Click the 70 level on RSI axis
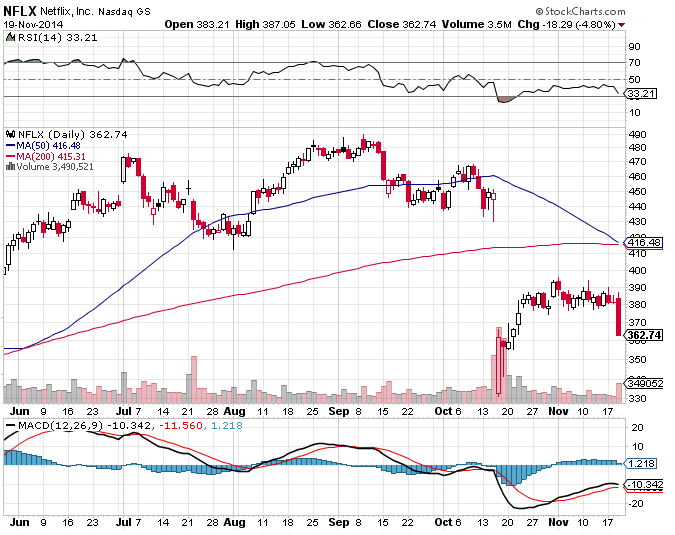Viewport: 675px width, 535px height. [x=635, y=63]
